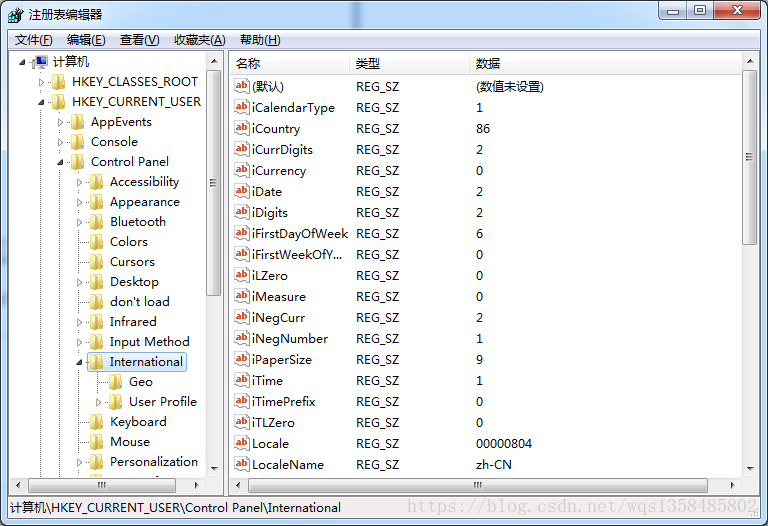The width and height of the screenshot is (768, 526).
Task: Click the string icon beside iCurrency
Action: tap(241, 170)
